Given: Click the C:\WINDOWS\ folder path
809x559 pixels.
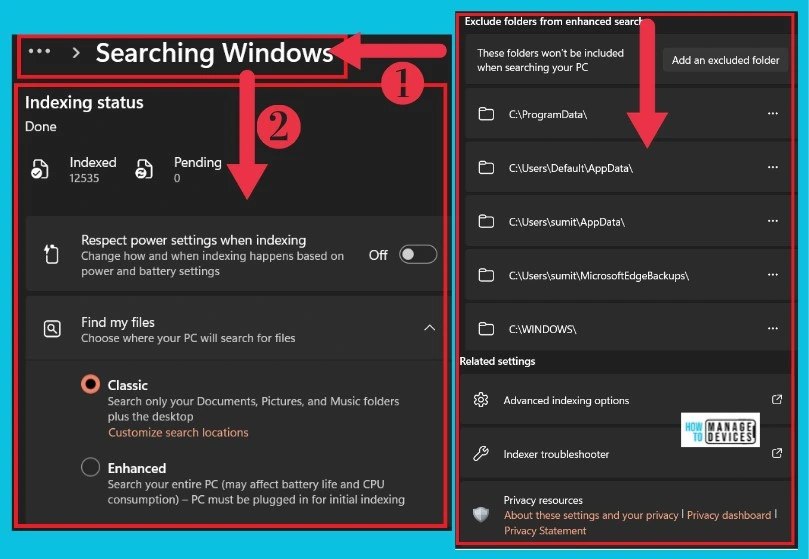Looking at the screenshot, I should point(542,329).
